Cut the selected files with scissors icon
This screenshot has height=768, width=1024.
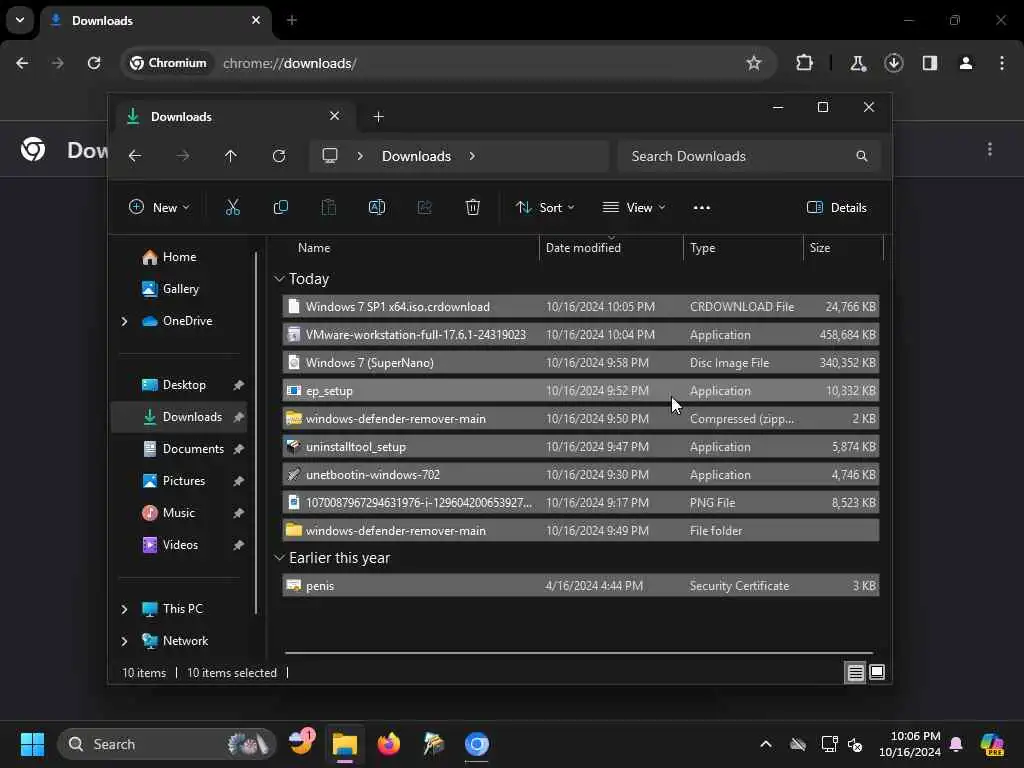[x=232, y=208]
